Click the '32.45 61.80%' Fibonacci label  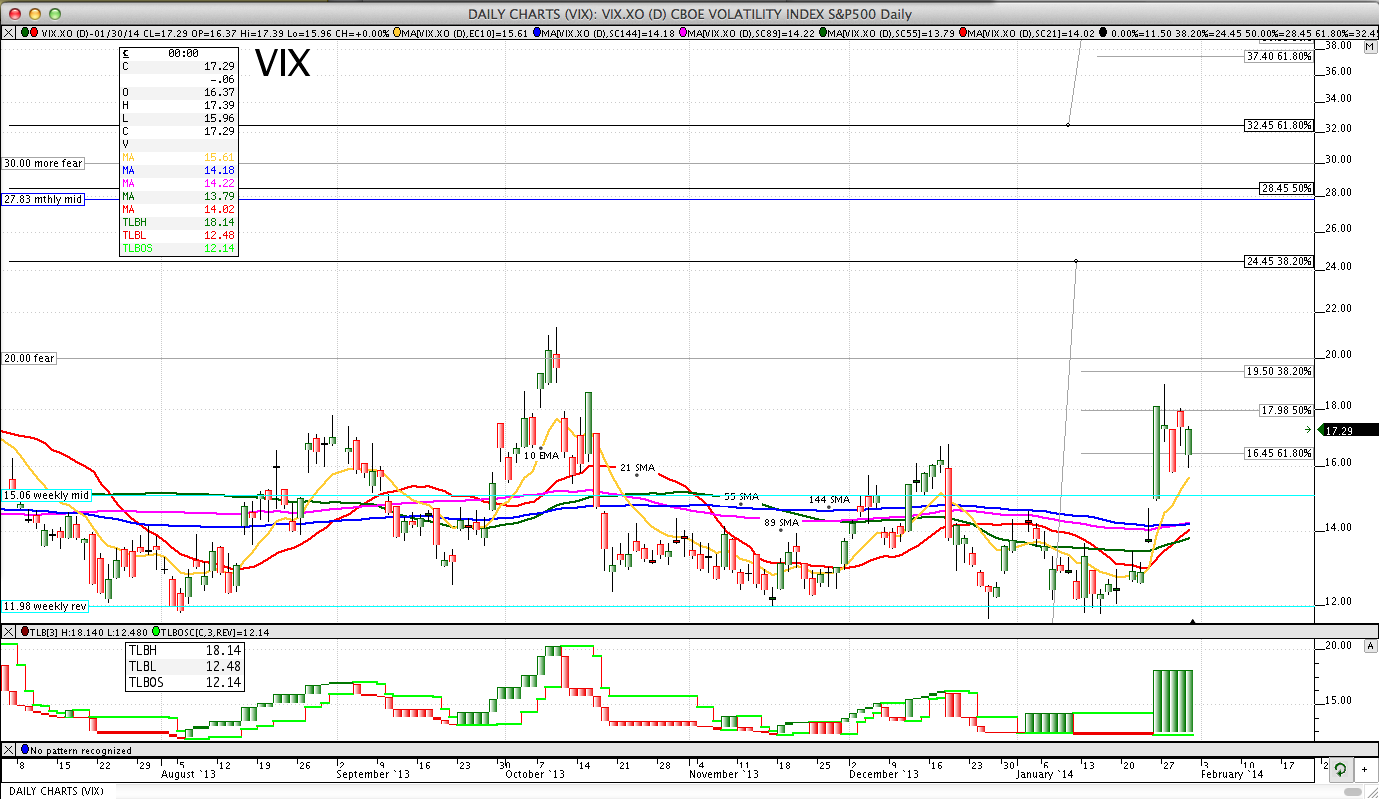click(1278, 125)
